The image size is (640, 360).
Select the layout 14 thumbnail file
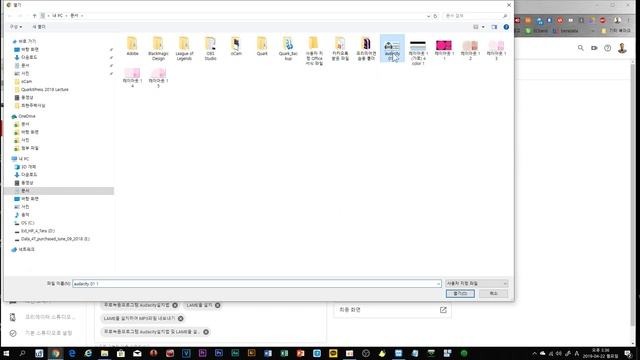132,78
